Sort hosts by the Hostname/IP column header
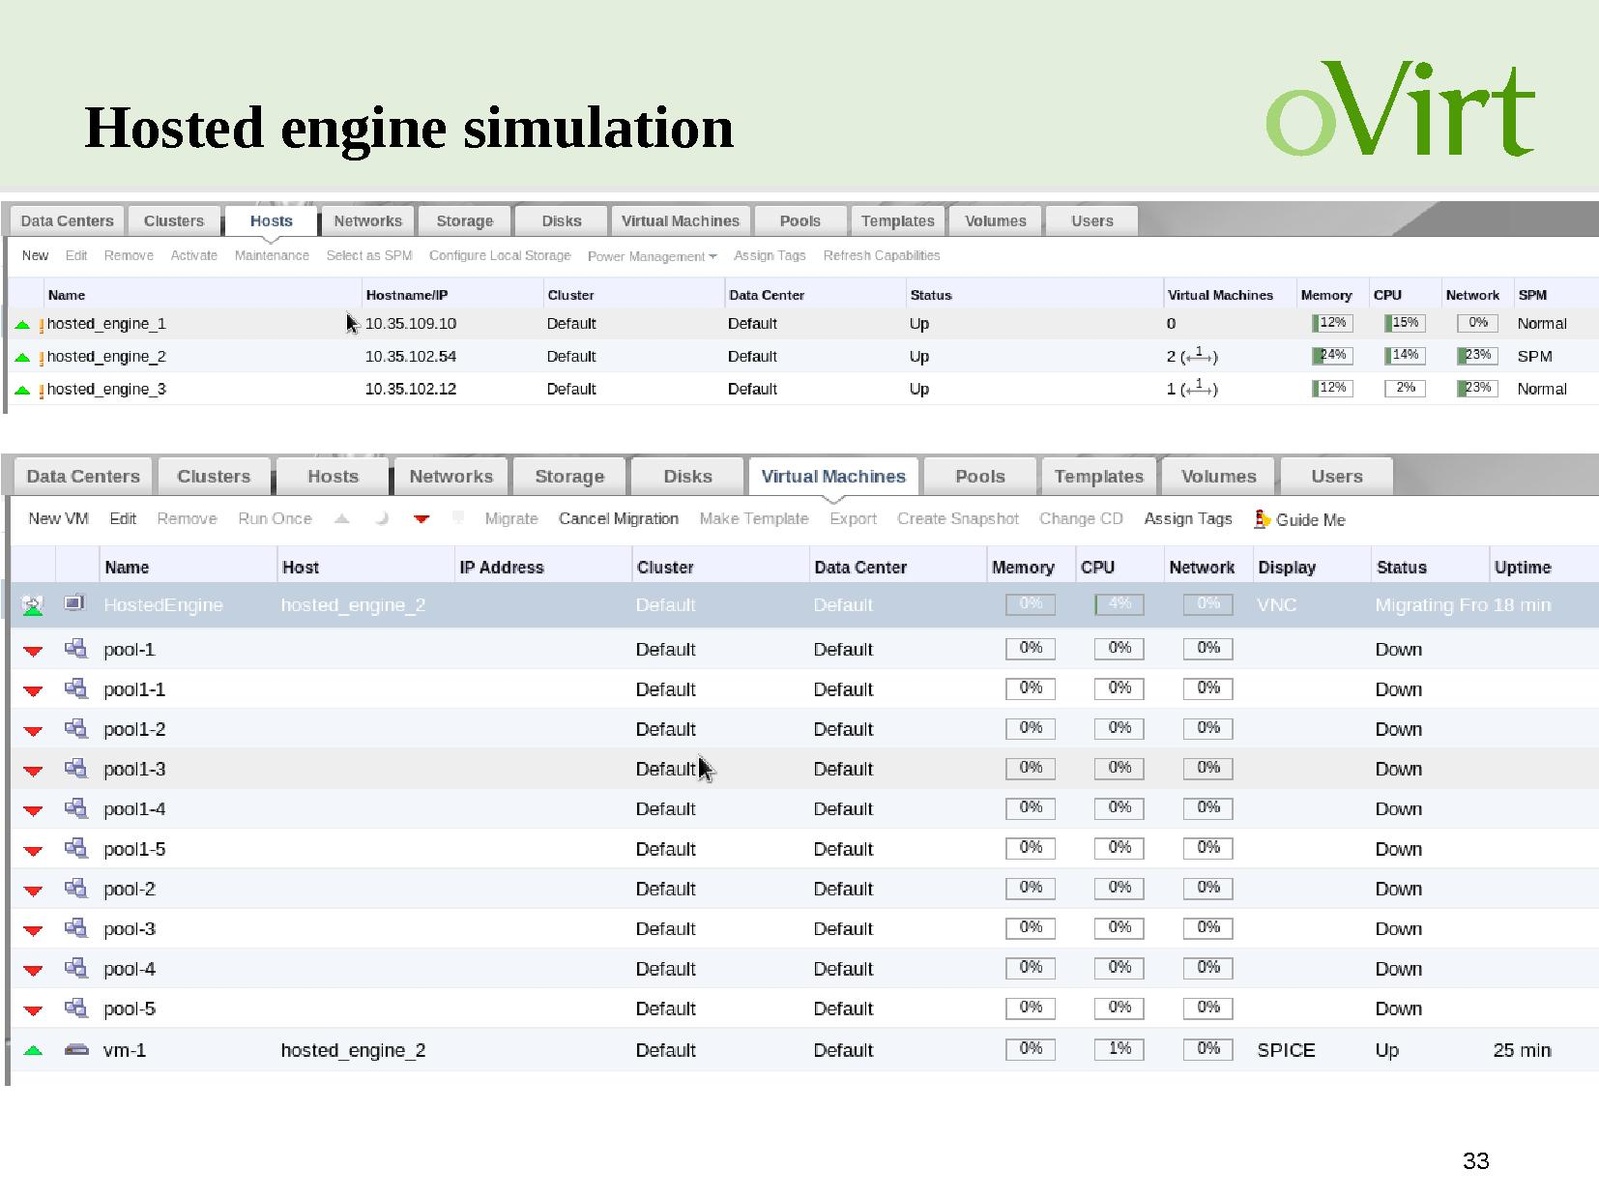 (406, 295)
